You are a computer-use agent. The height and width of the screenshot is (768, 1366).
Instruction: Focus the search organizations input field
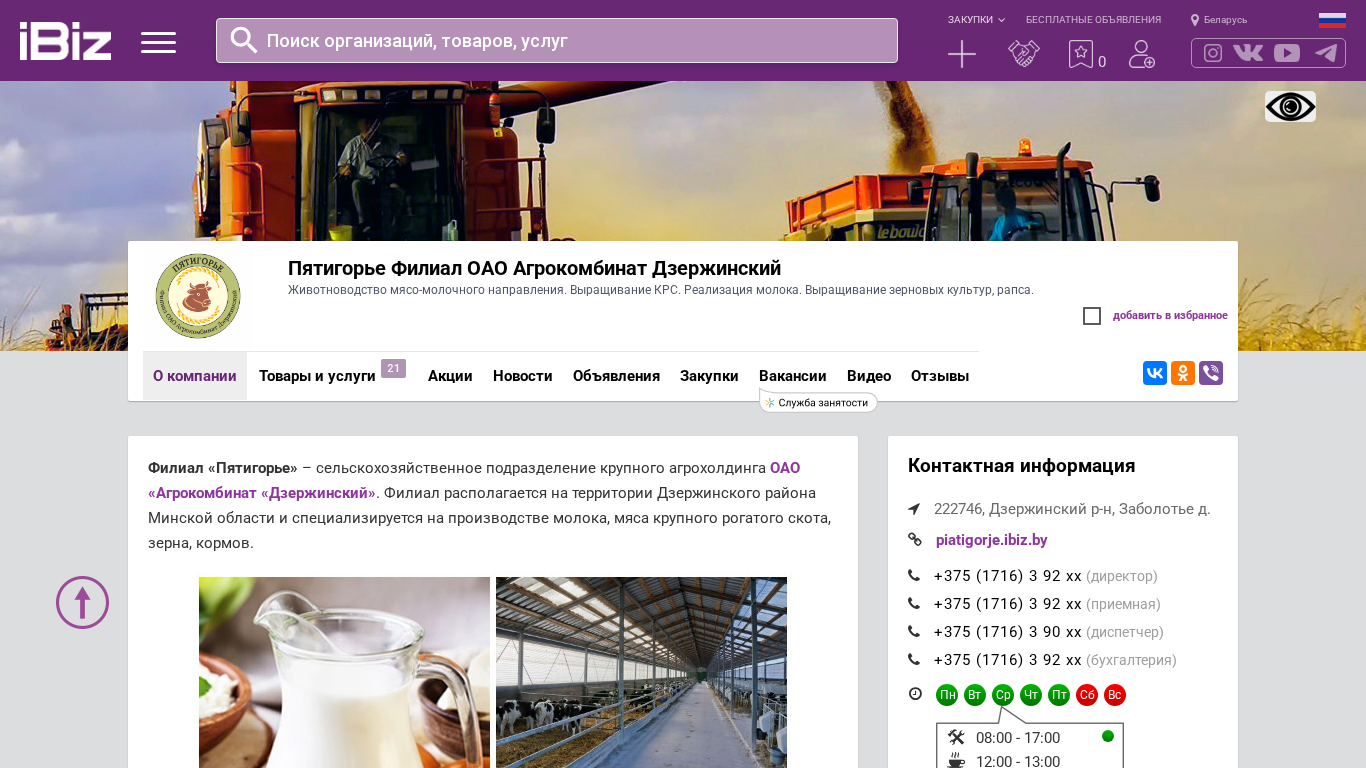tap(557, 41)
